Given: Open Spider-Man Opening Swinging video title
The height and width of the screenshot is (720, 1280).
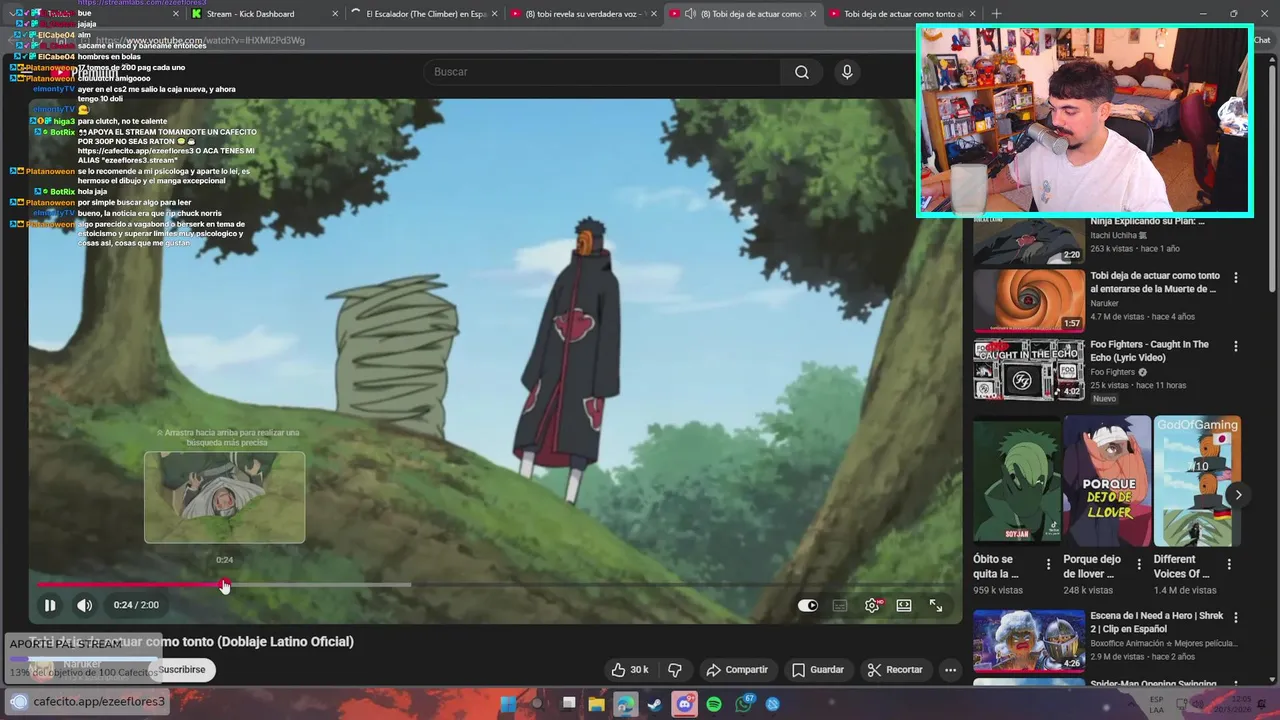Looking at the screenshot, I should pos(1153,684).
